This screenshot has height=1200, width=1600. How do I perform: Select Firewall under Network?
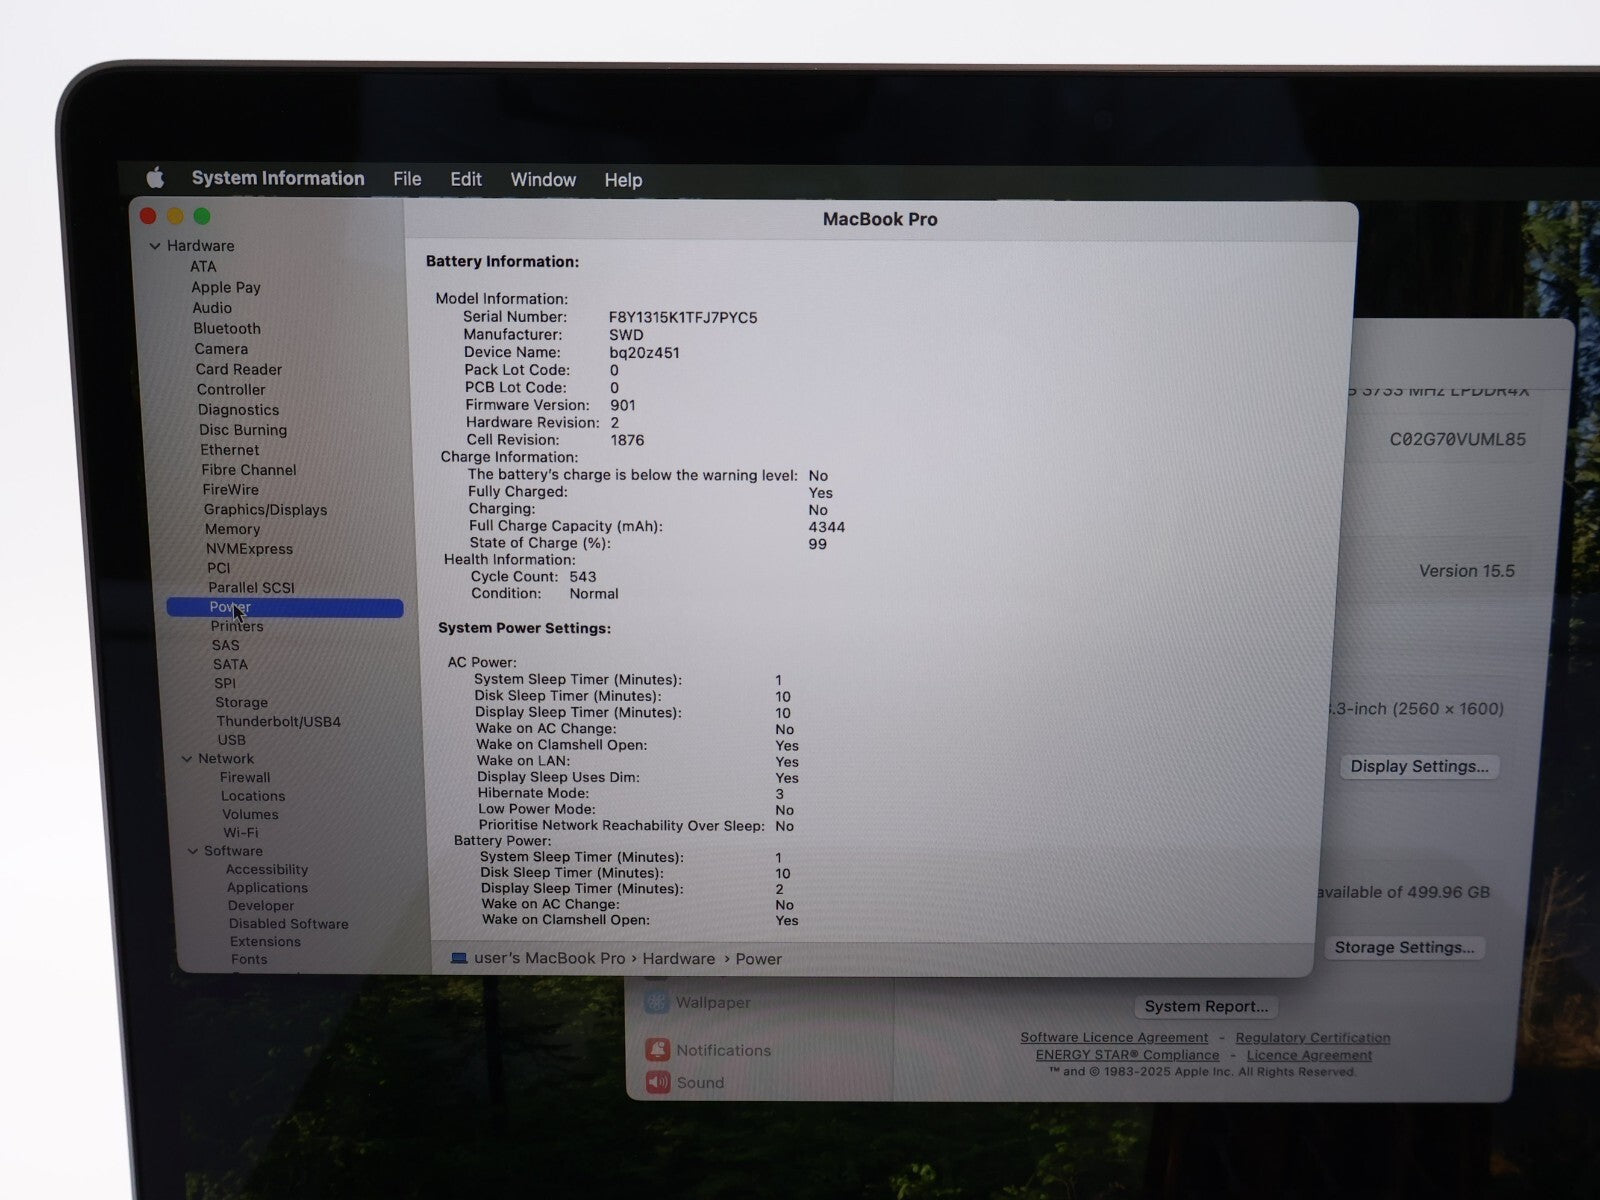[x=245, y=777]
